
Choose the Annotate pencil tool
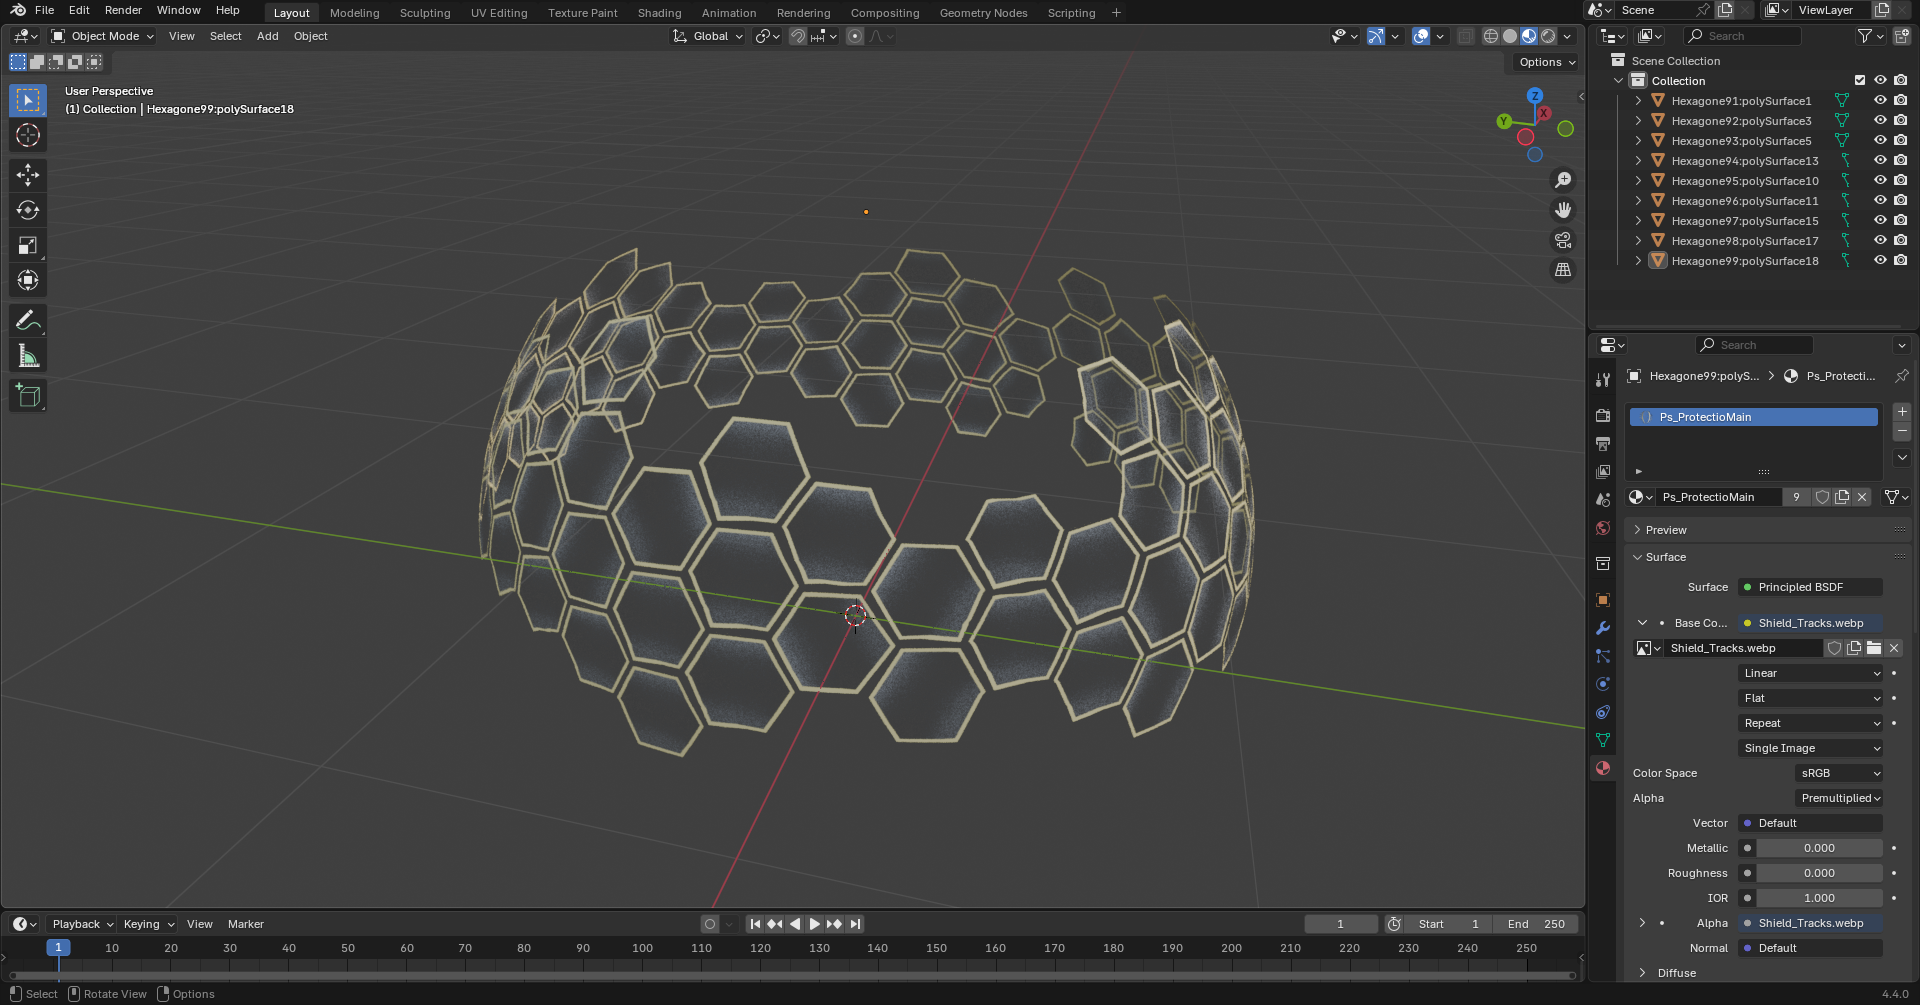pyautogui.click(x=28, y=320)
